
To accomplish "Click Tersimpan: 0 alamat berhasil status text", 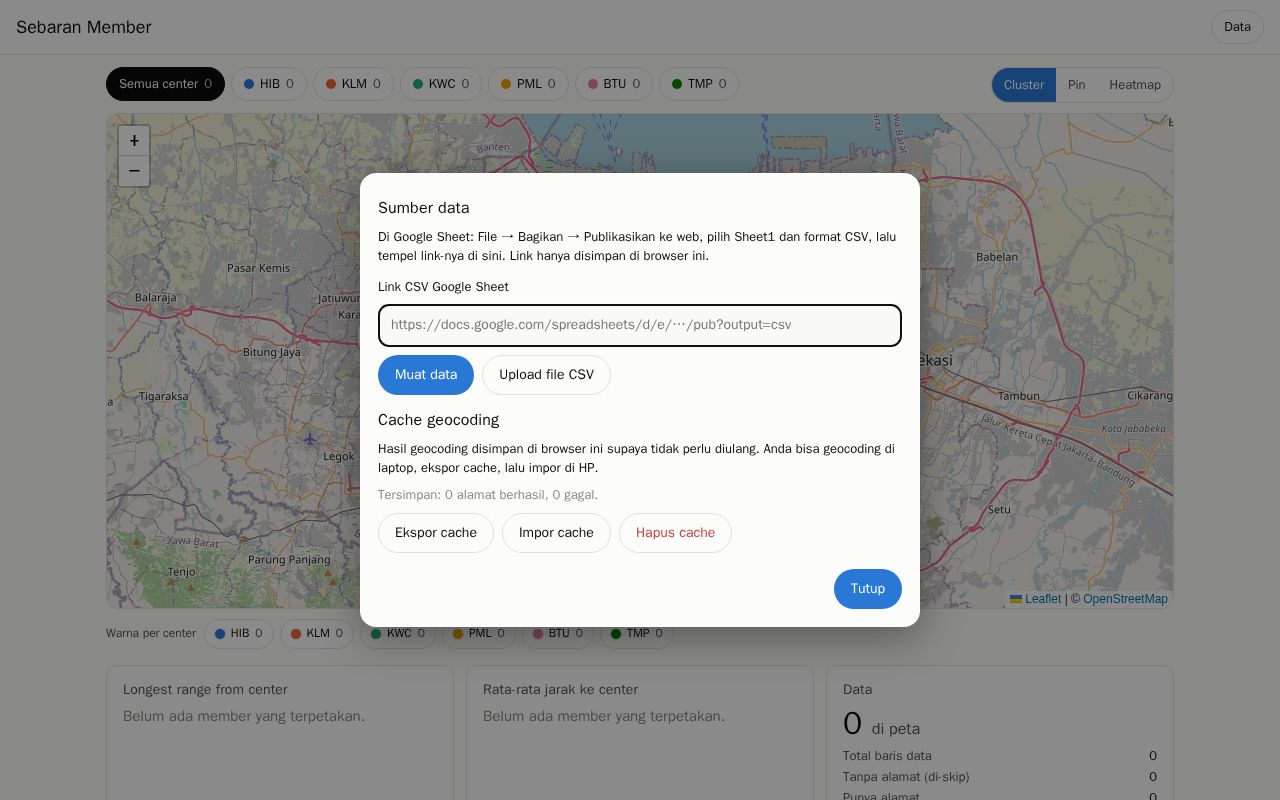I will pos(488,495).
